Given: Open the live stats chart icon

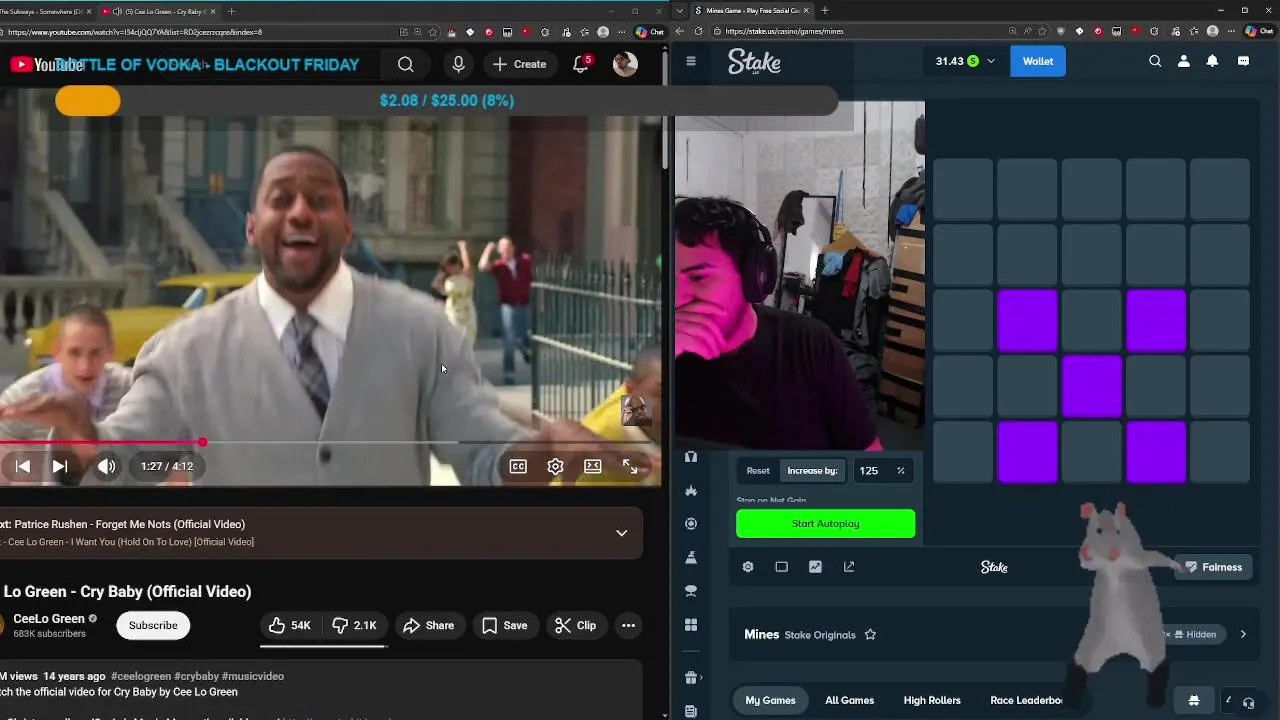Looking at the screenshot, I should coord(815,567).
